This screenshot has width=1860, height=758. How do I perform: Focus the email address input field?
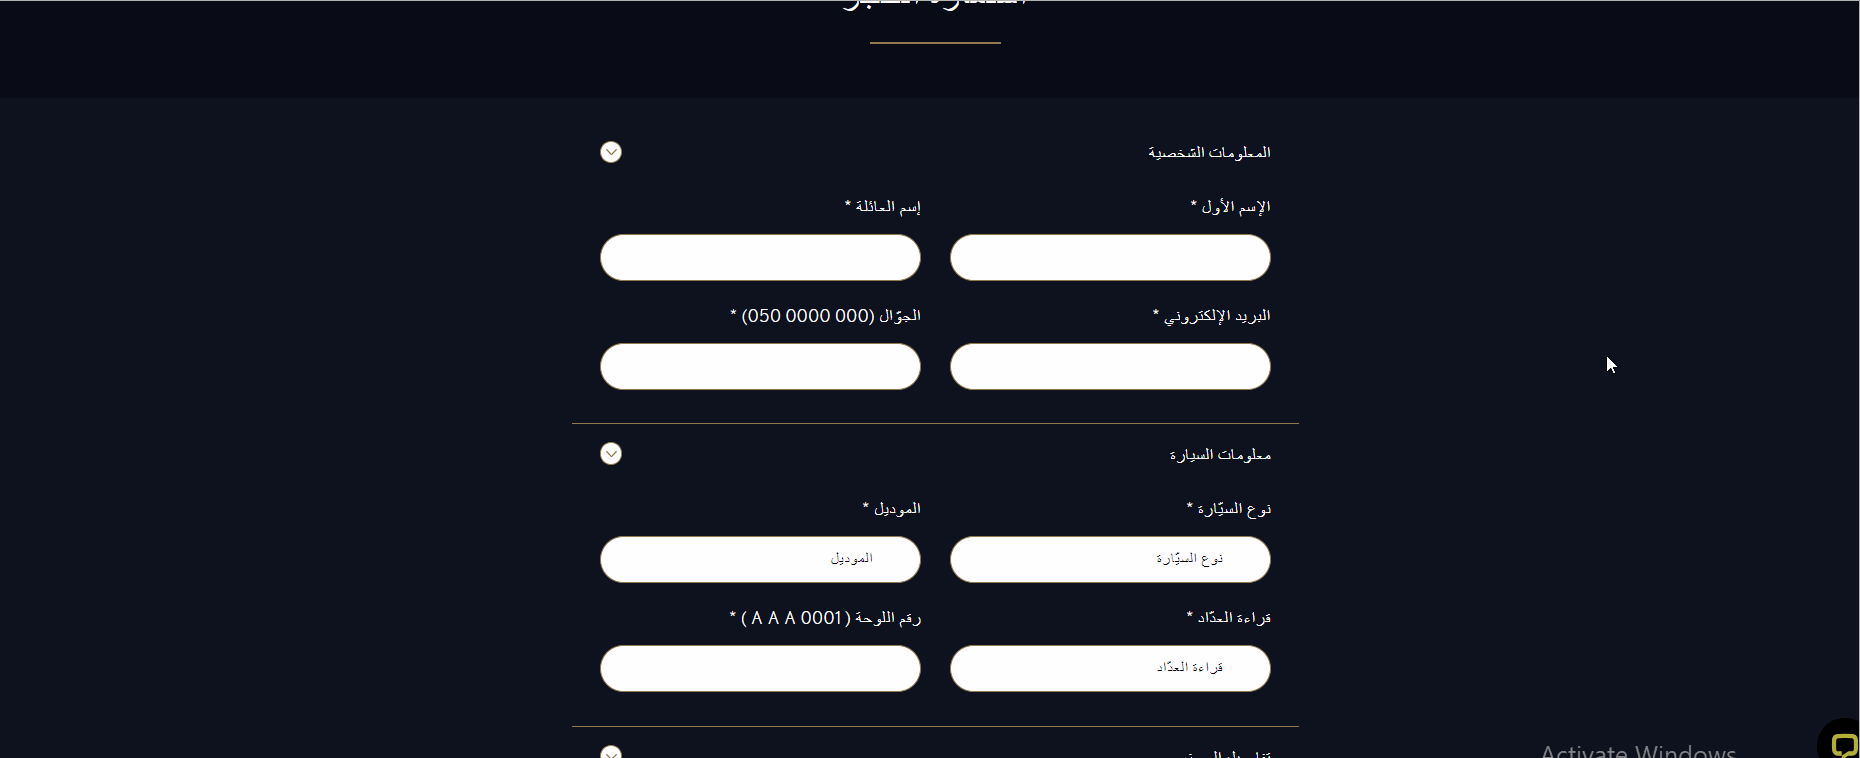(x=1110, y=366)
